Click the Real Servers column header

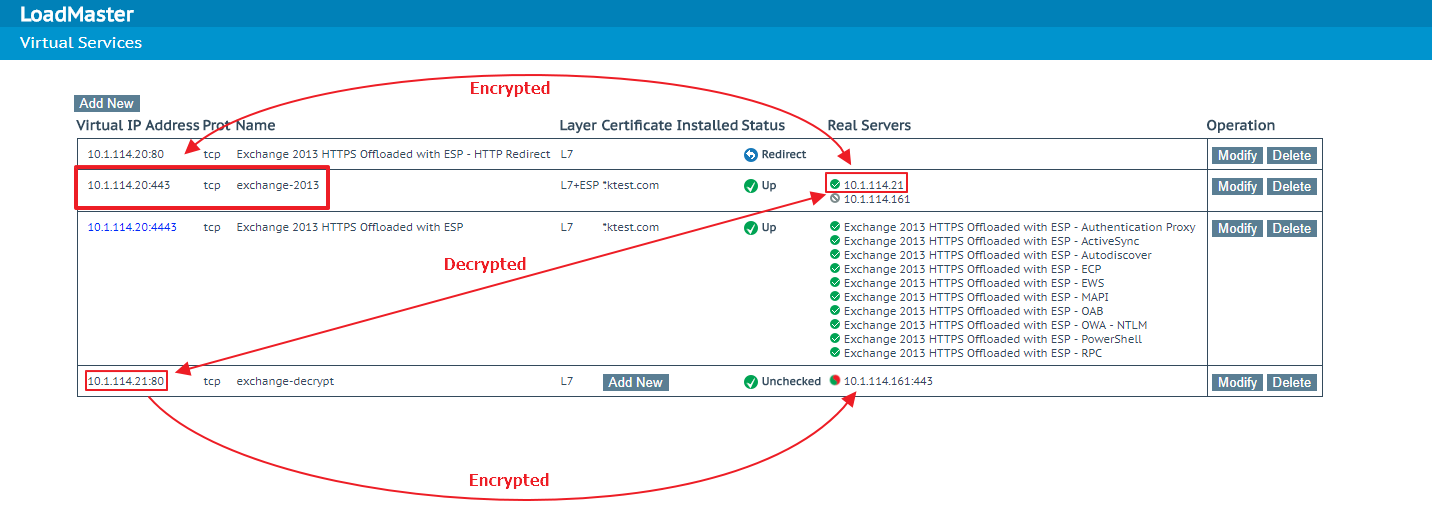coord(869,125)
